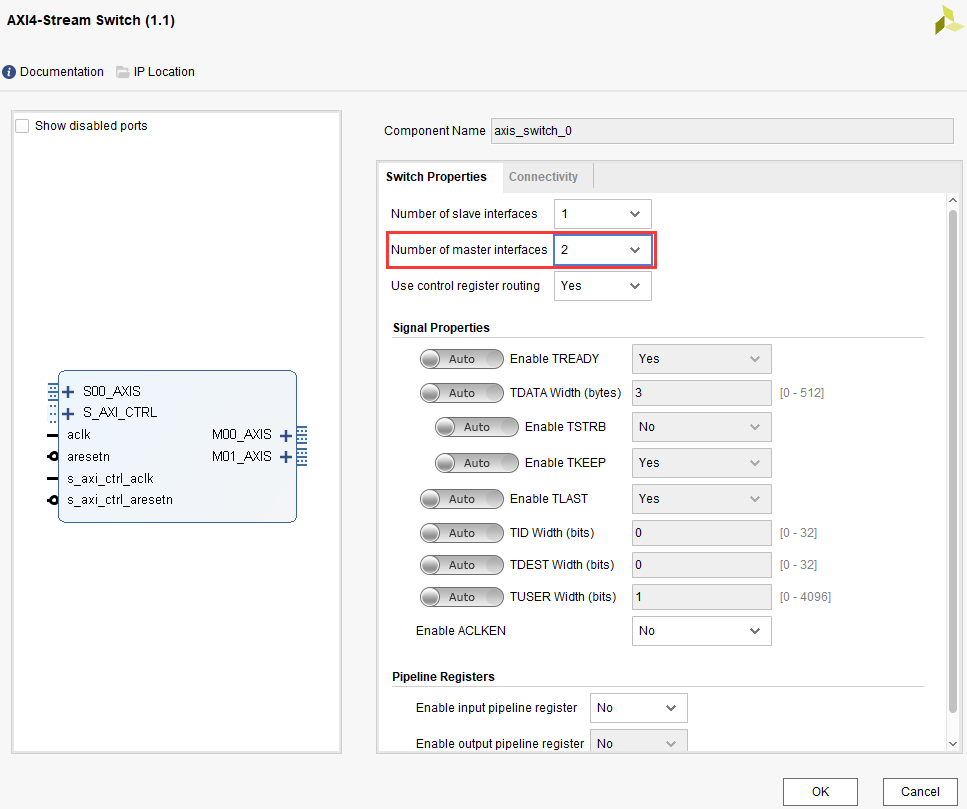
Task: Open Number of slave interfaces dropdown
Action: click(x=602, y=214)
